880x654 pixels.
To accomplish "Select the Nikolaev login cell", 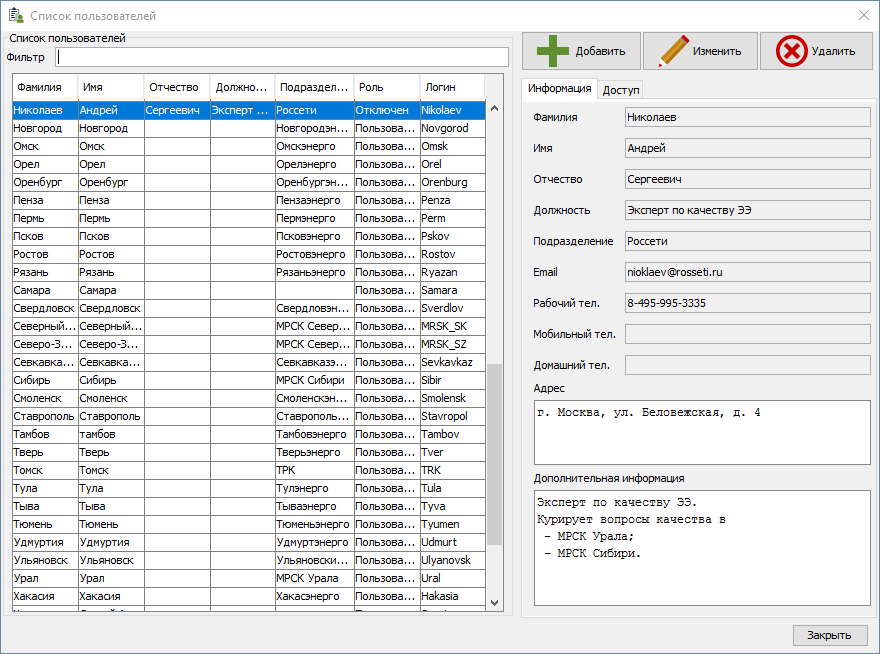I will coord(453,111).
